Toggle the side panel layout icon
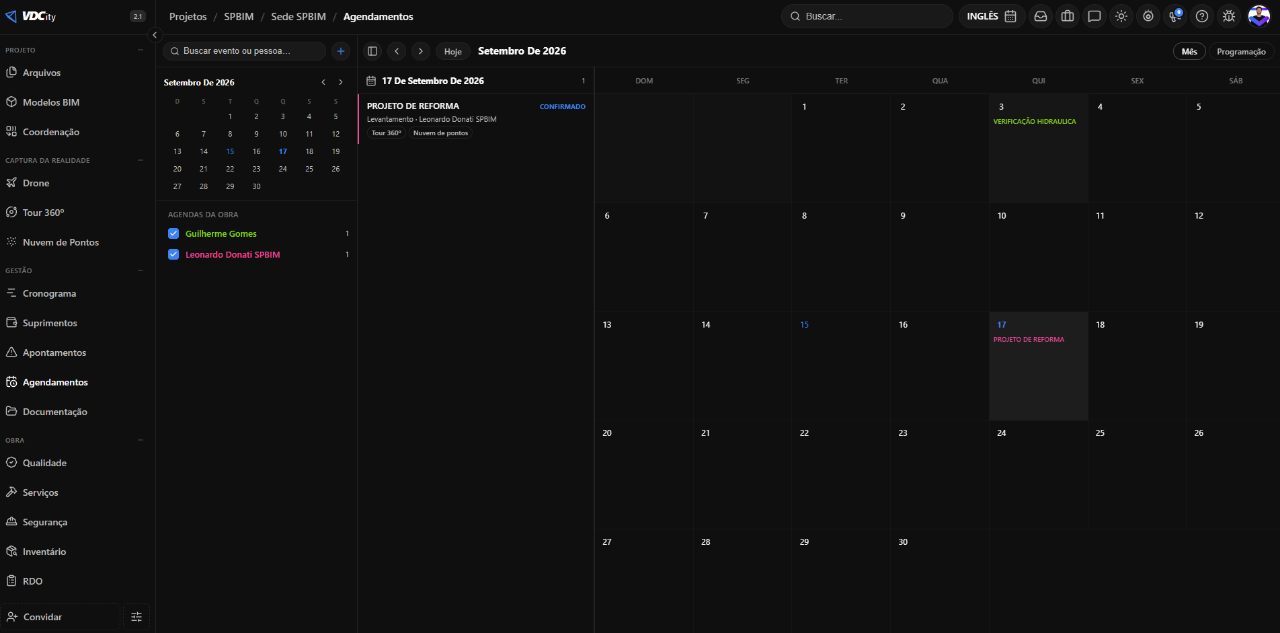Screen dimensions: 1280x633 [x=373, y=51]
